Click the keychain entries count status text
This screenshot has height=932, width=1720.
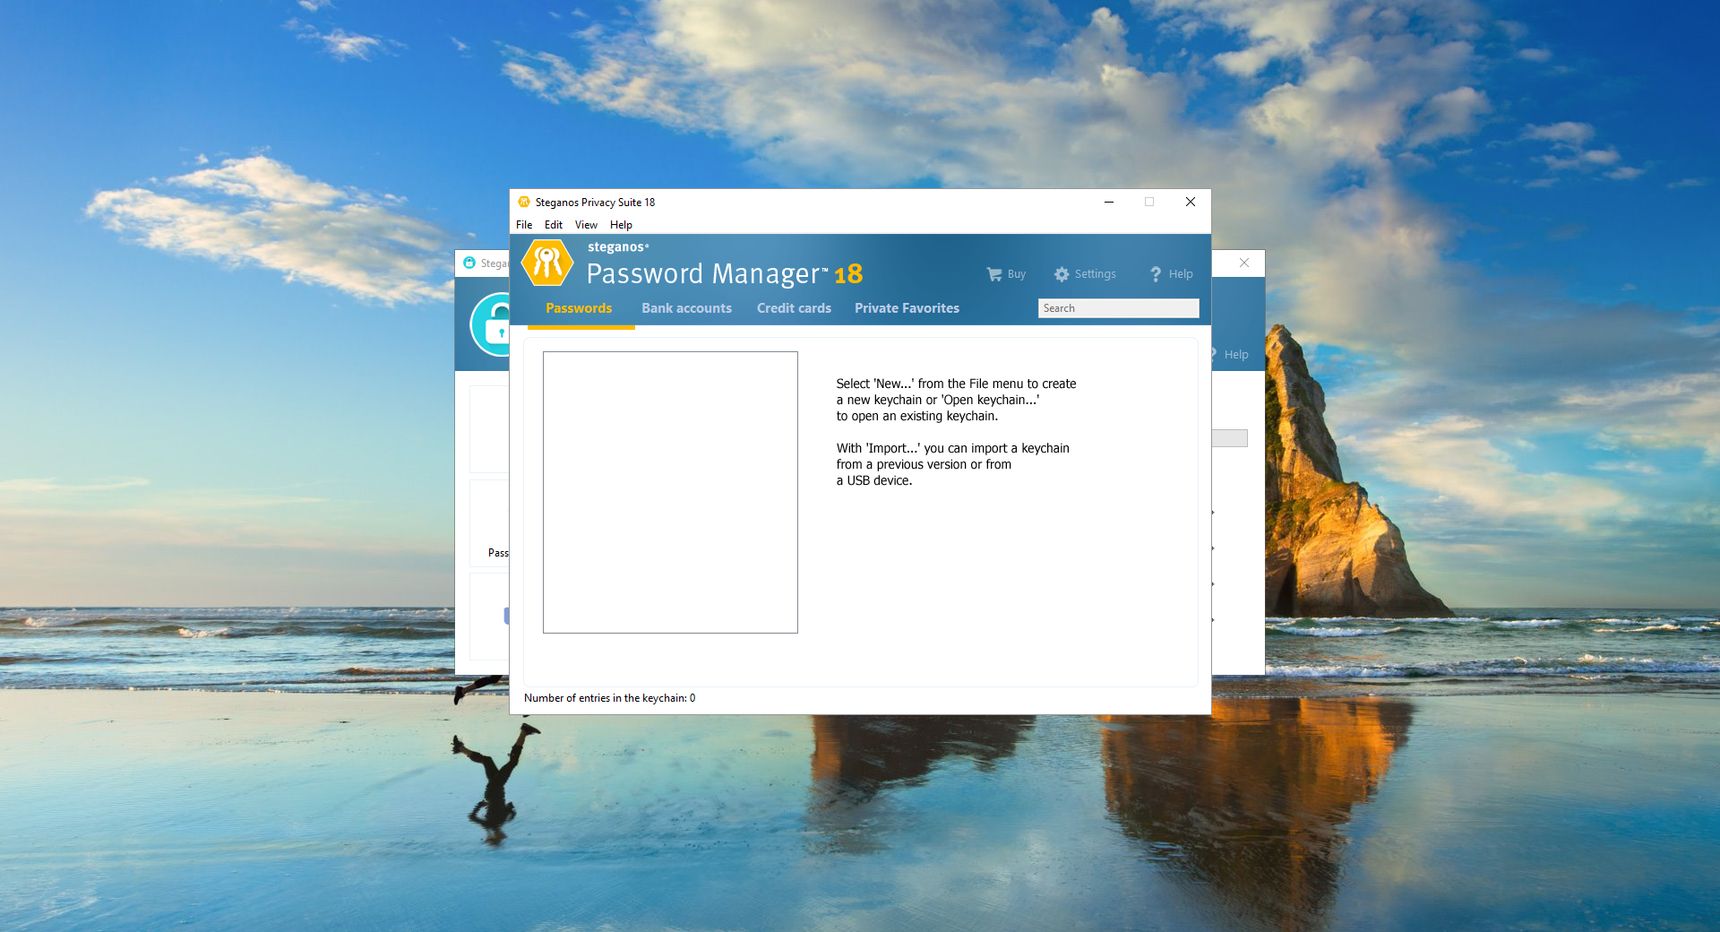pyautogui.click(x=609, y=698)
